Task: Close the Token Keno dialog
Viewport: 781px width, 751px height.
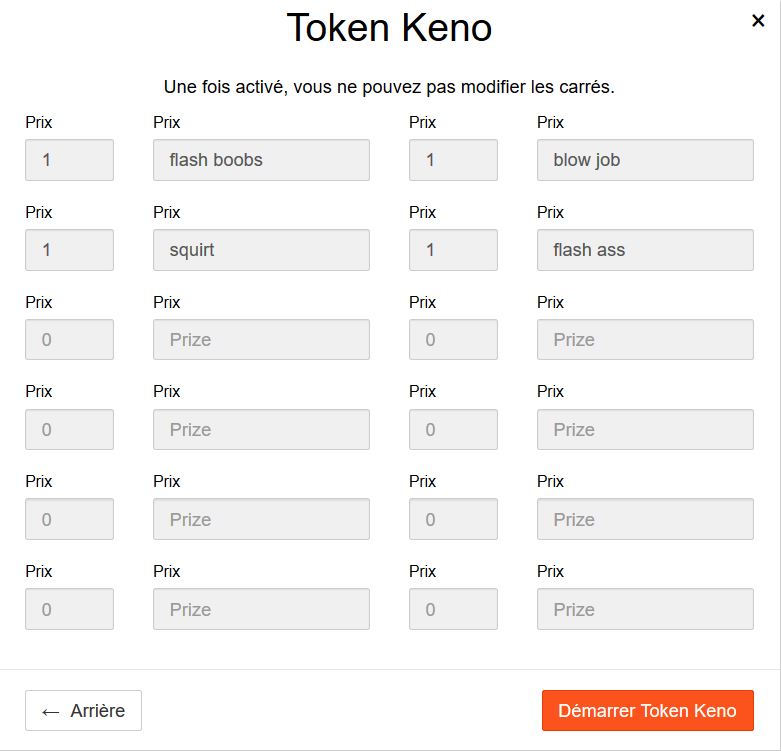Action: point(758,21)
